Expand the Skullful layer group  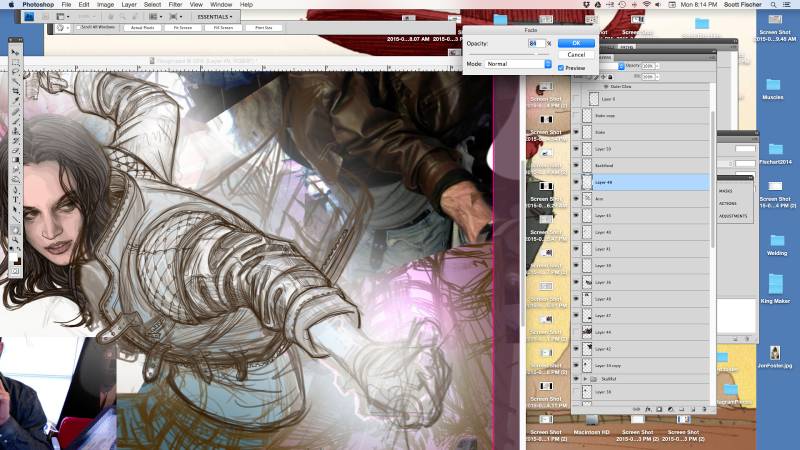click(586, 379)
